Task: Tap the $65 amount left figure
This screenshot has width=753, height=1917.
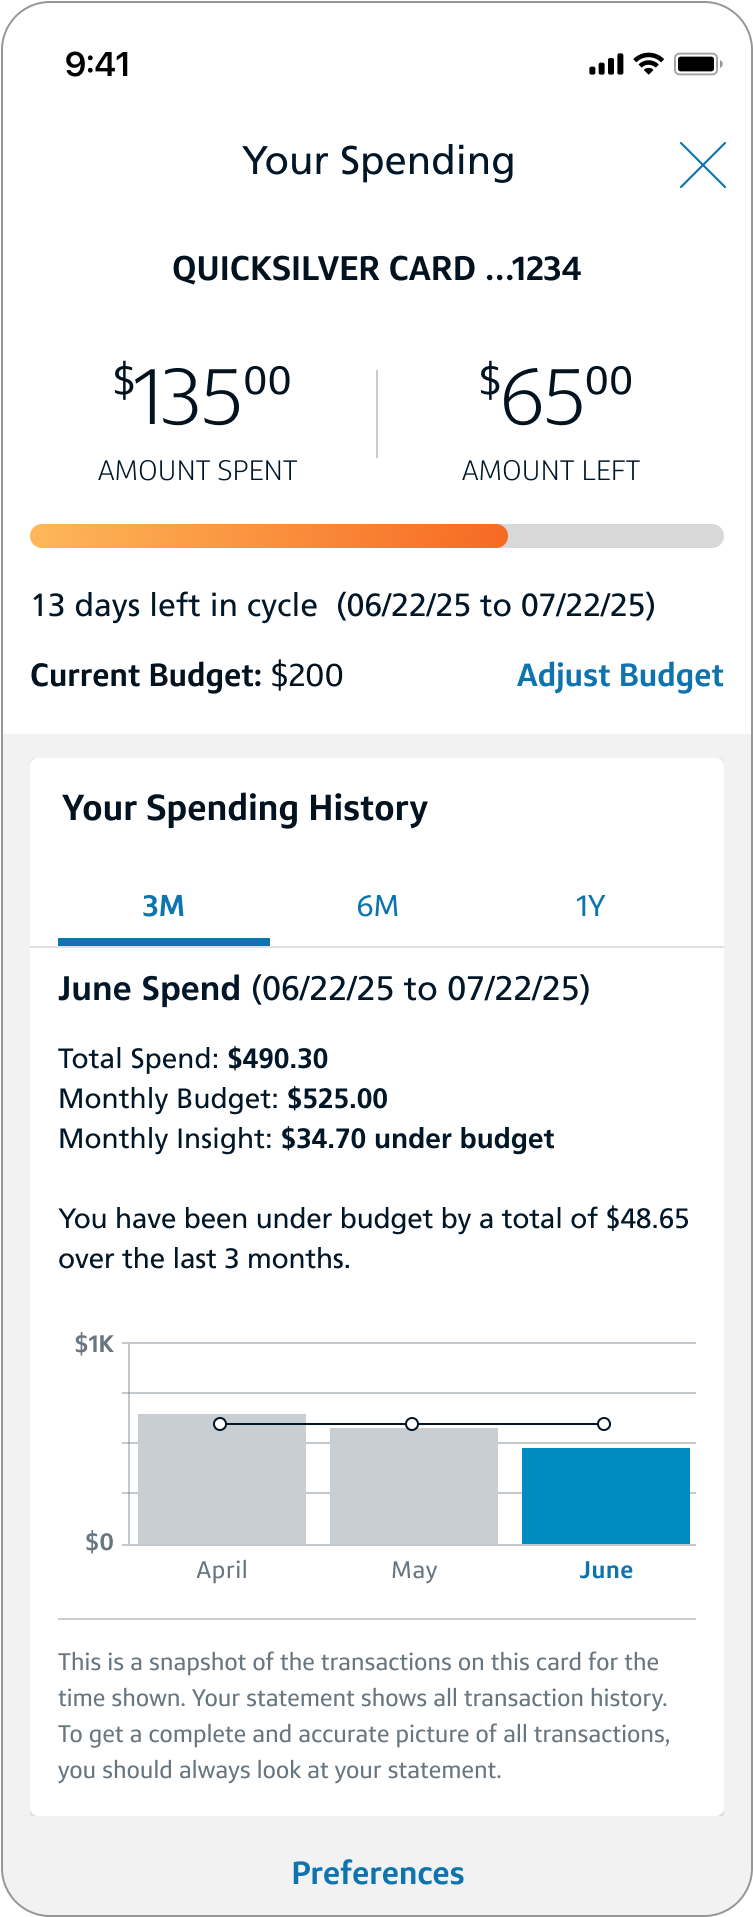Action: (555, 397)
